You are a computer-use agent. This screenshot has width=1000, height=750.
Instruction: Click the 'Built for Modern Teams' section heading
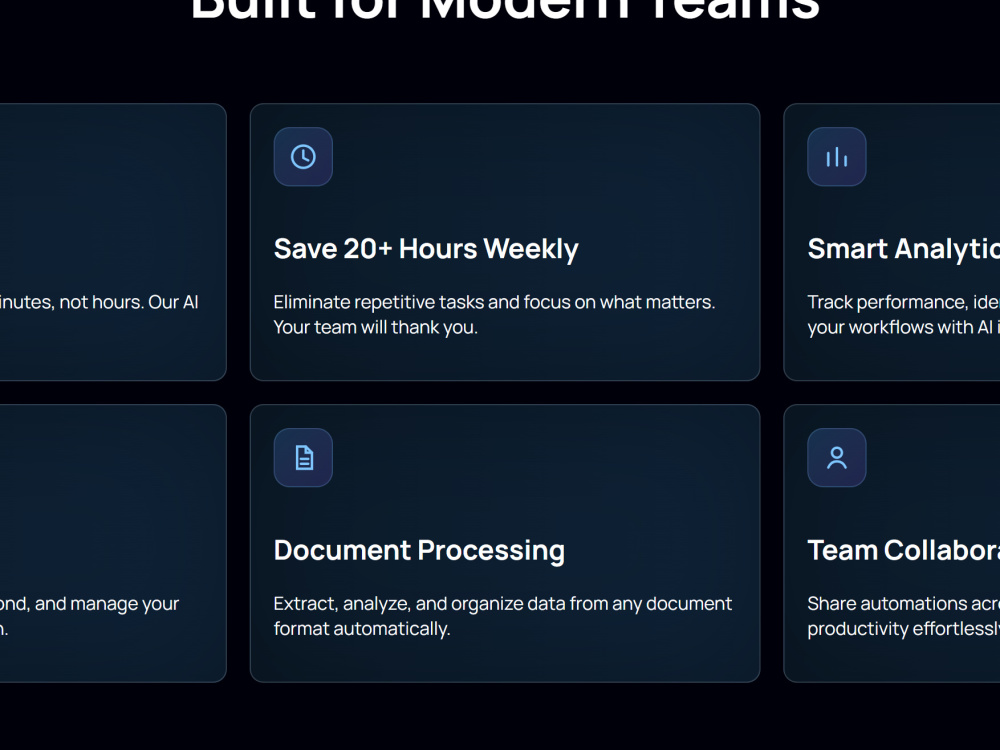[505, 9]
